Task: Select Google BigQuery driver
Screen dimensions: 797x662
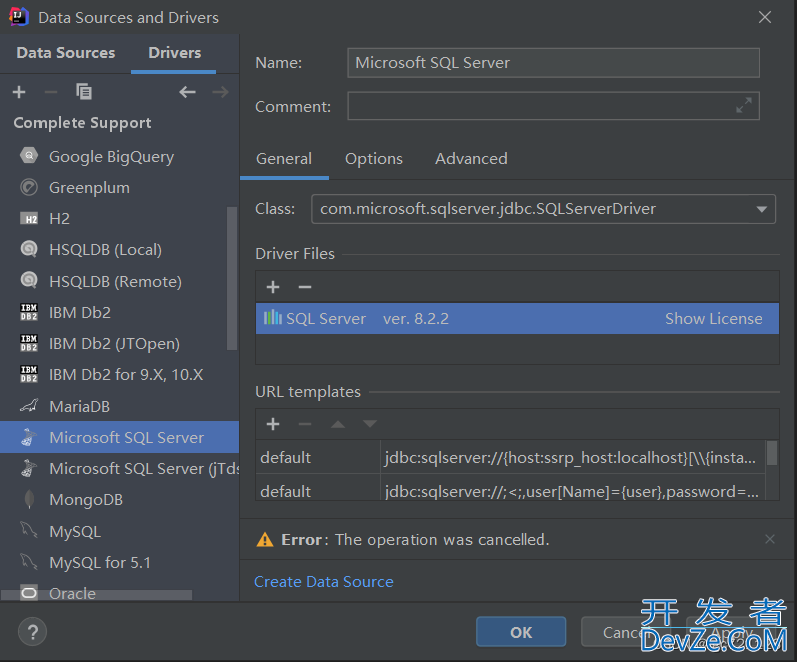Action: pyautogui.click(x=119, y=156)
